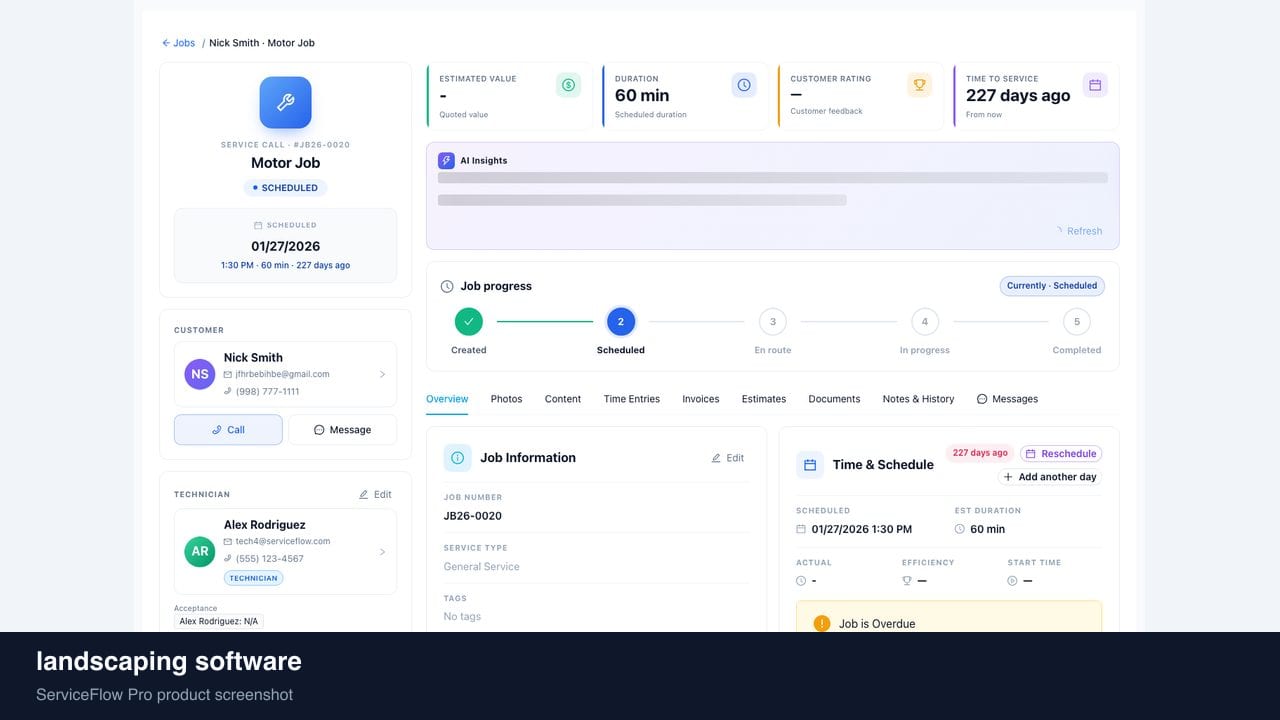Select the Invoices tab
The height and width of the screenshot is (720, 1280).
tap(701, 399)
